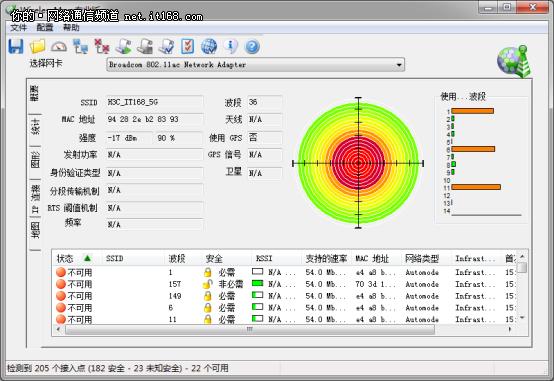Switch to the 图形 vertical tab

(x=35, y=159)
